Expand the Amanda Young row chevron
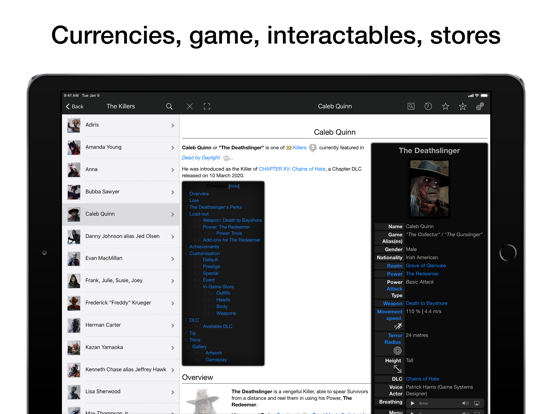 pos(172,148)
